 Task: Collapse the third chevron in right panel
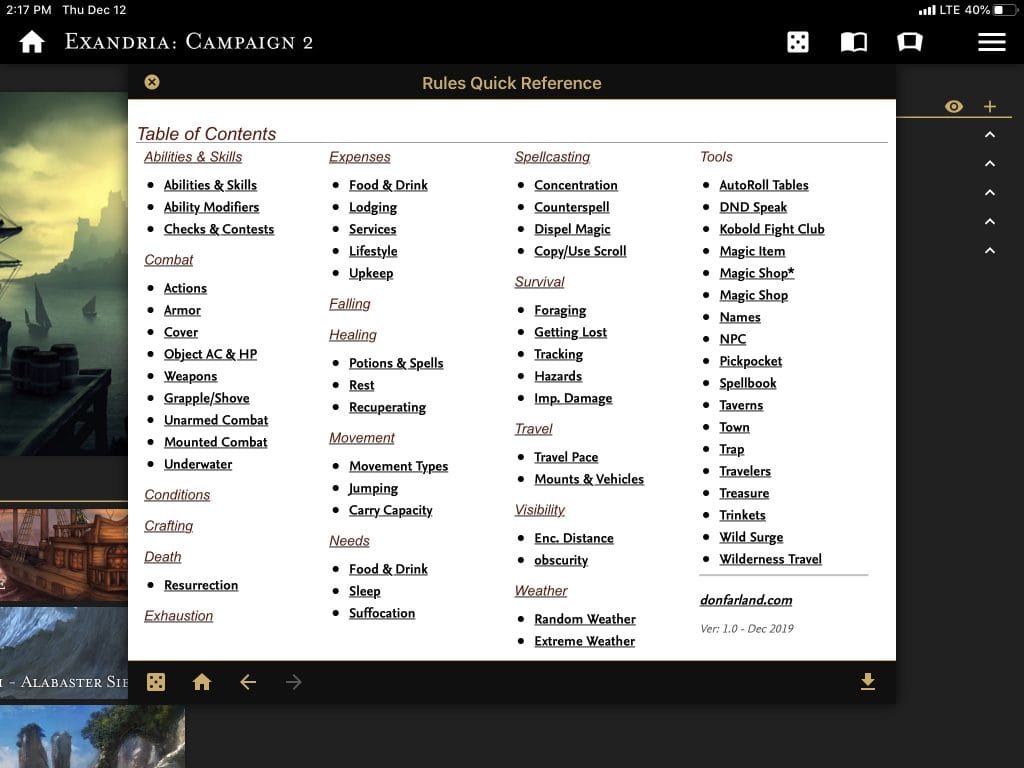990,193
